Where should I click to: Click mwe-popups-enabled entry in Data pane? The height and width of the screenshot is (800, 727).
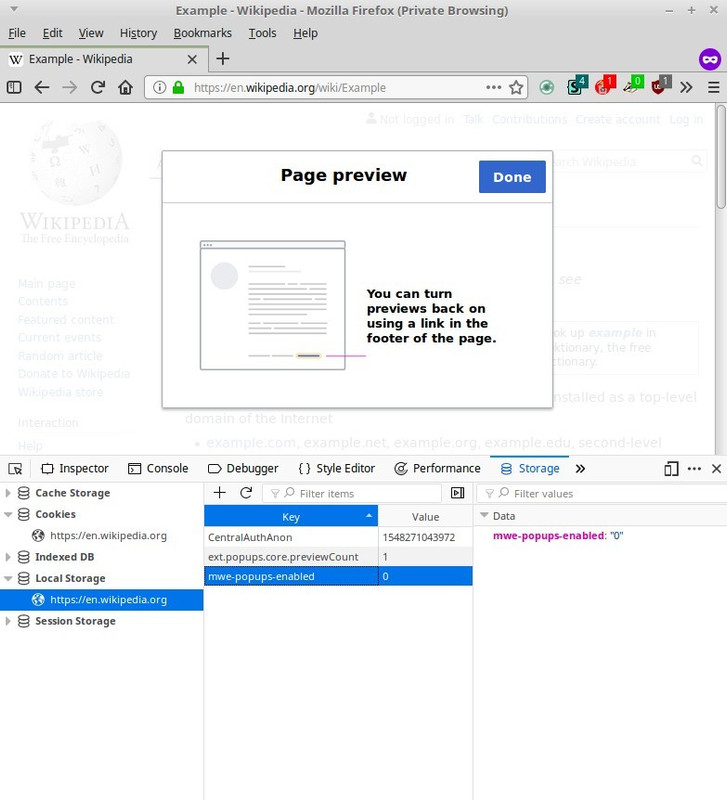click(558, 536)
